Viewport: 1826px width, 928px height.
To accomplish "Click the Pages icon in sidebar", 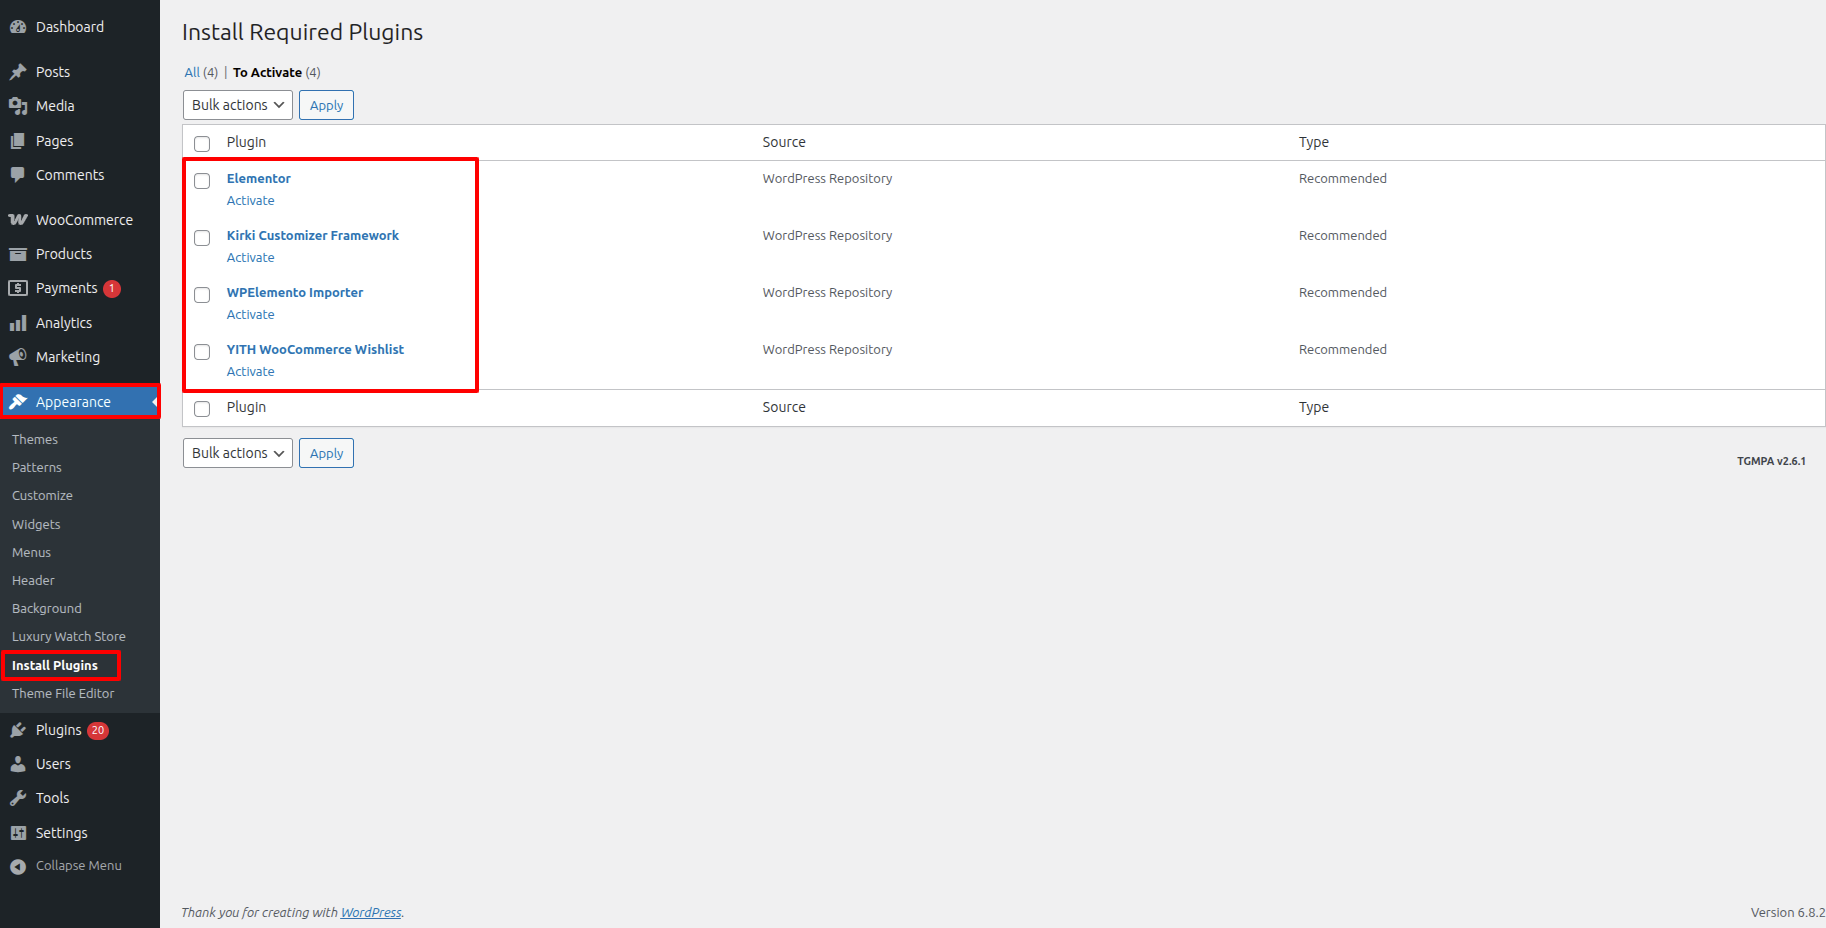I will tap(18, 141).
